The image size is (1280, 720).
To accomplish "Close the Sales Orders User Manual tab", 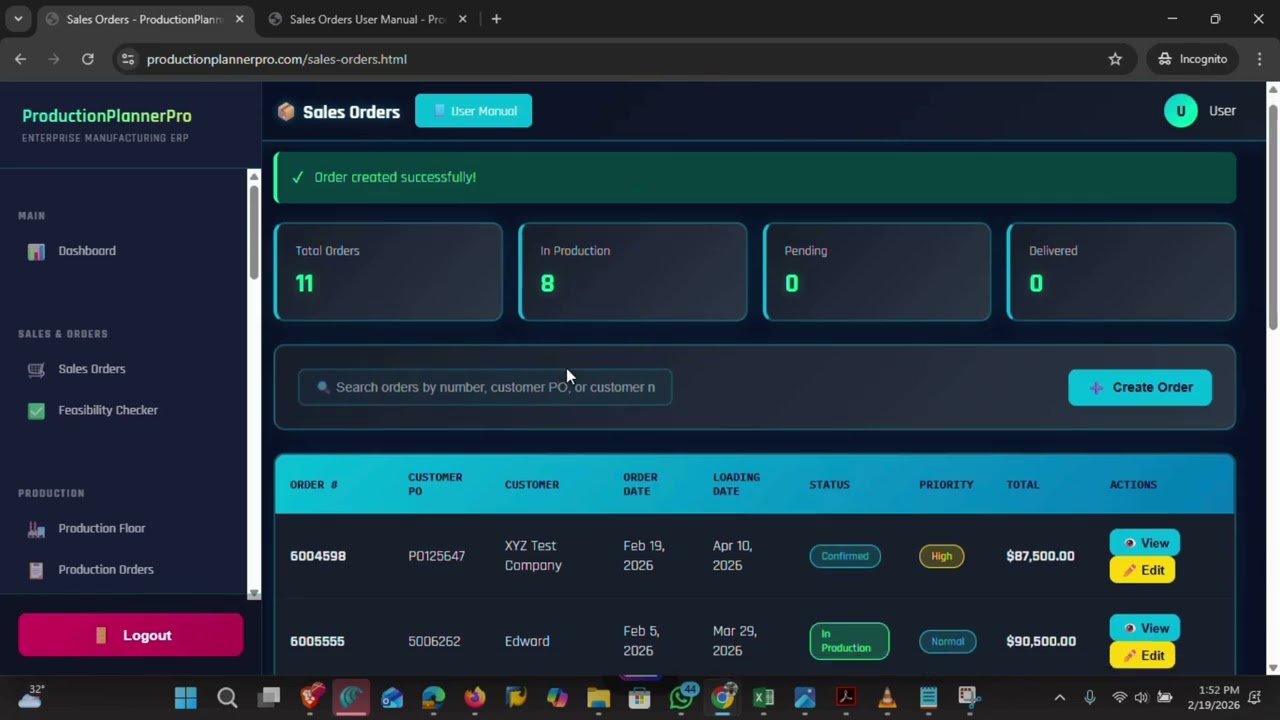I will [x=462, y=19].
